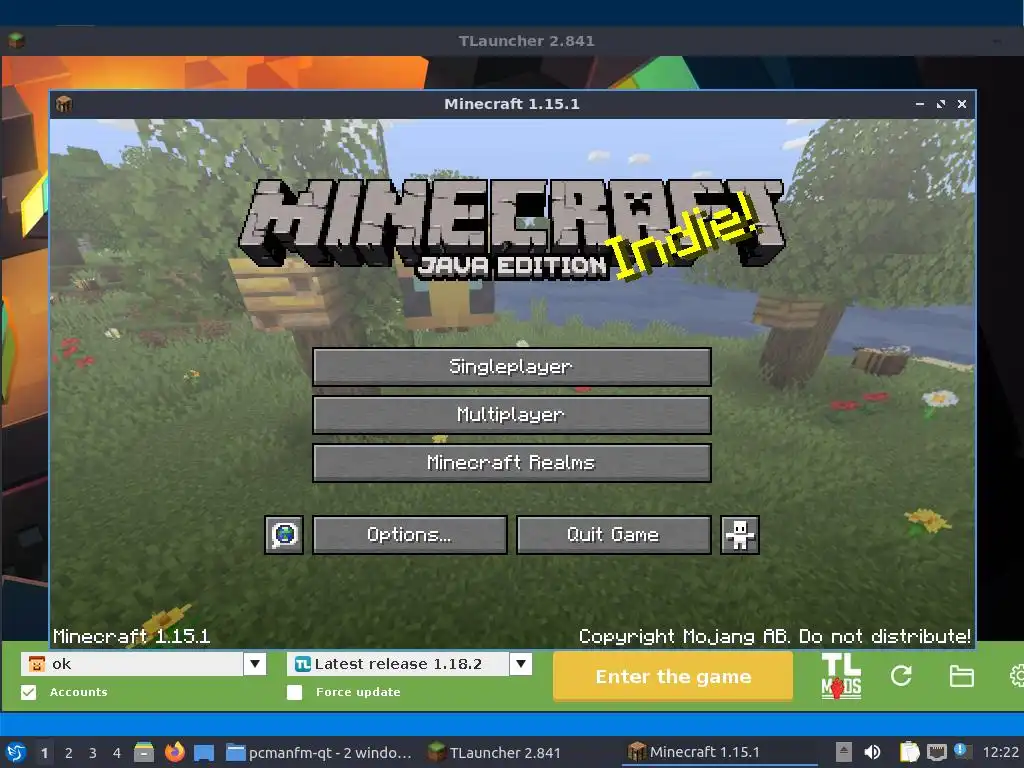1024x768 pixels.
Task: Click the Minecraft 1.15.1 window title bar
Action: click(512, 104)
